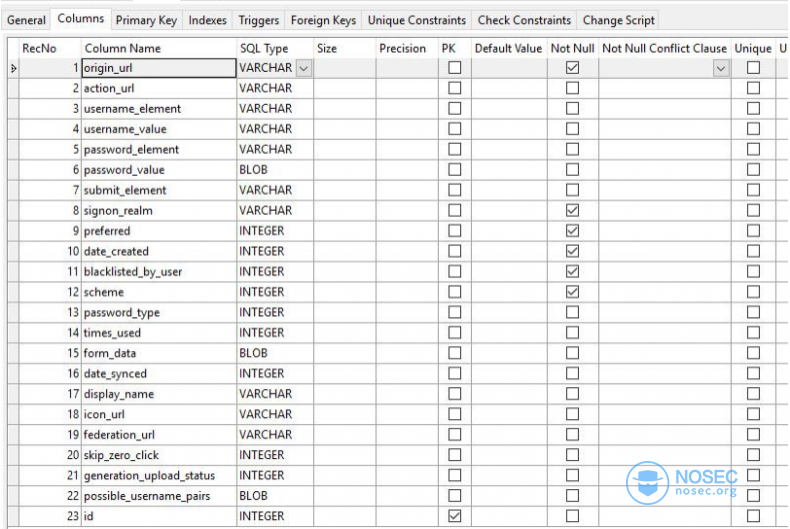Go to the Triggers tab
Image resolution: width=790 pixels, height=529 pixels.
[x=258, y=20]
